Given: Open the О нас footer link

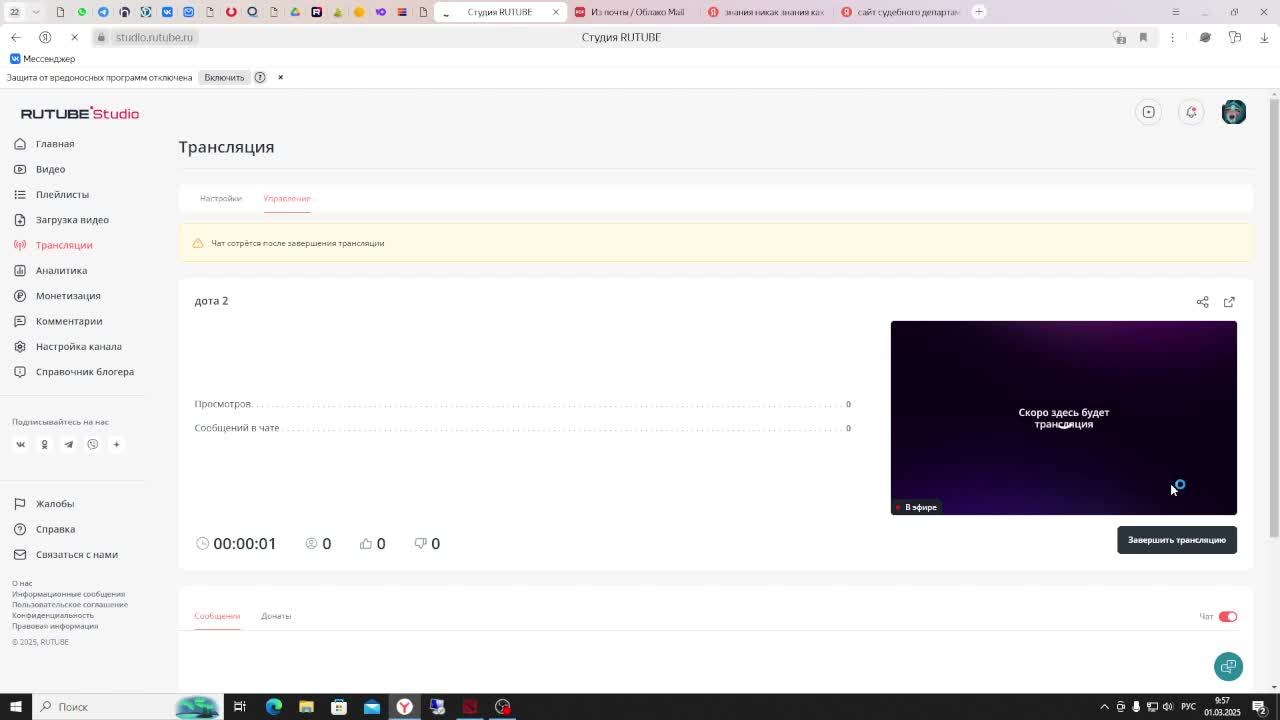Looking at the screenshot, I should (x=22, y=583).
